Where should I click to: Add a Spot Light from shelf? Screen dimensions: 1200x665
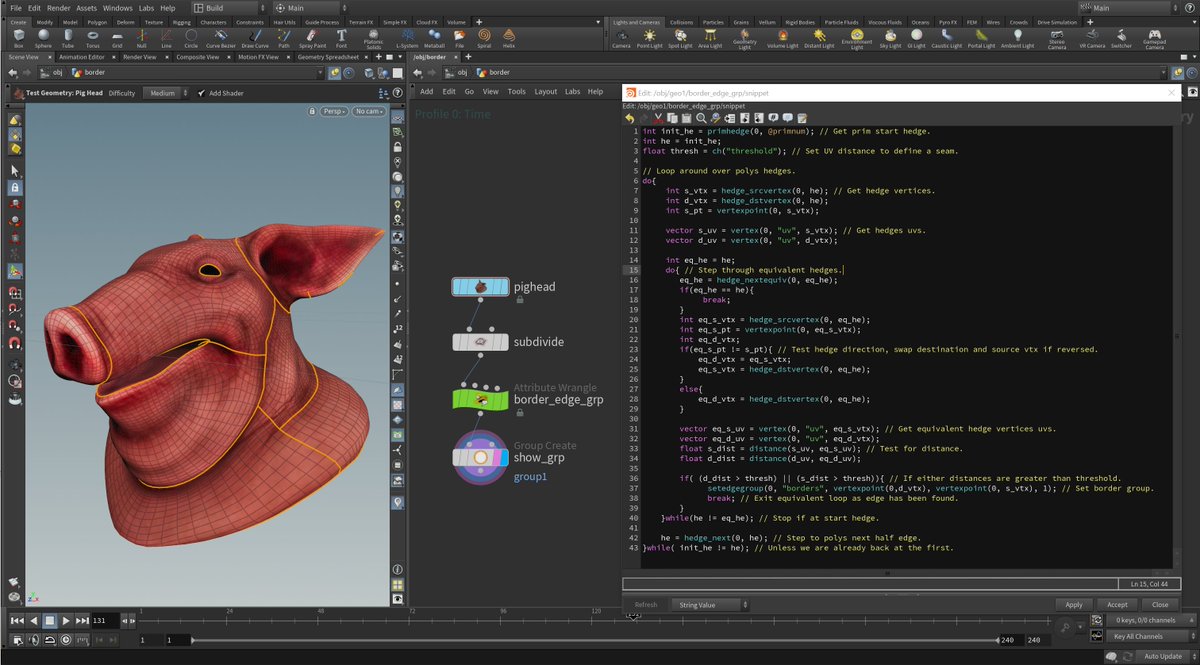[x=680, y=38]
